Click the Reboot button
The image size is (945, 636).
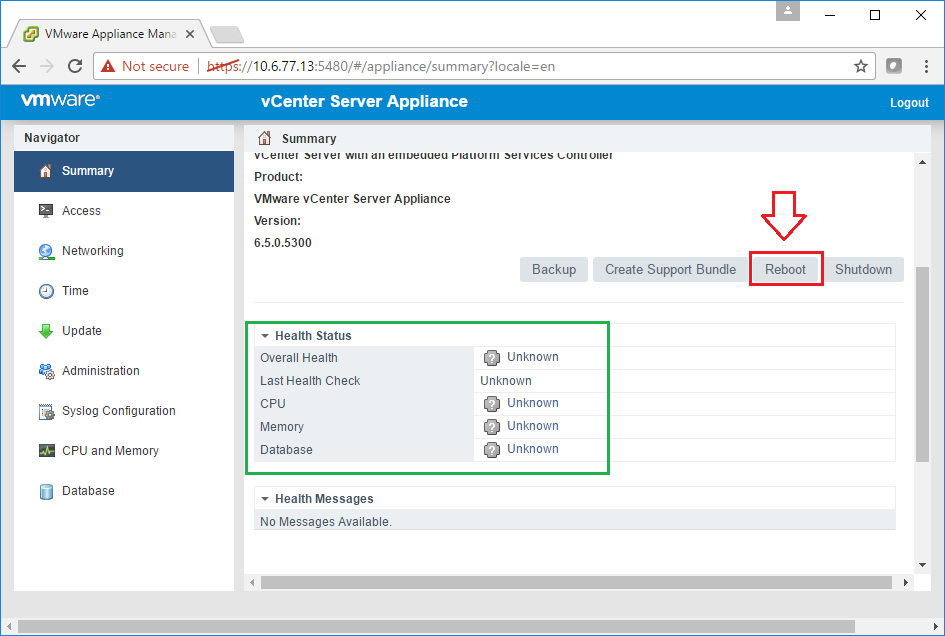click(x=785, y=269)
